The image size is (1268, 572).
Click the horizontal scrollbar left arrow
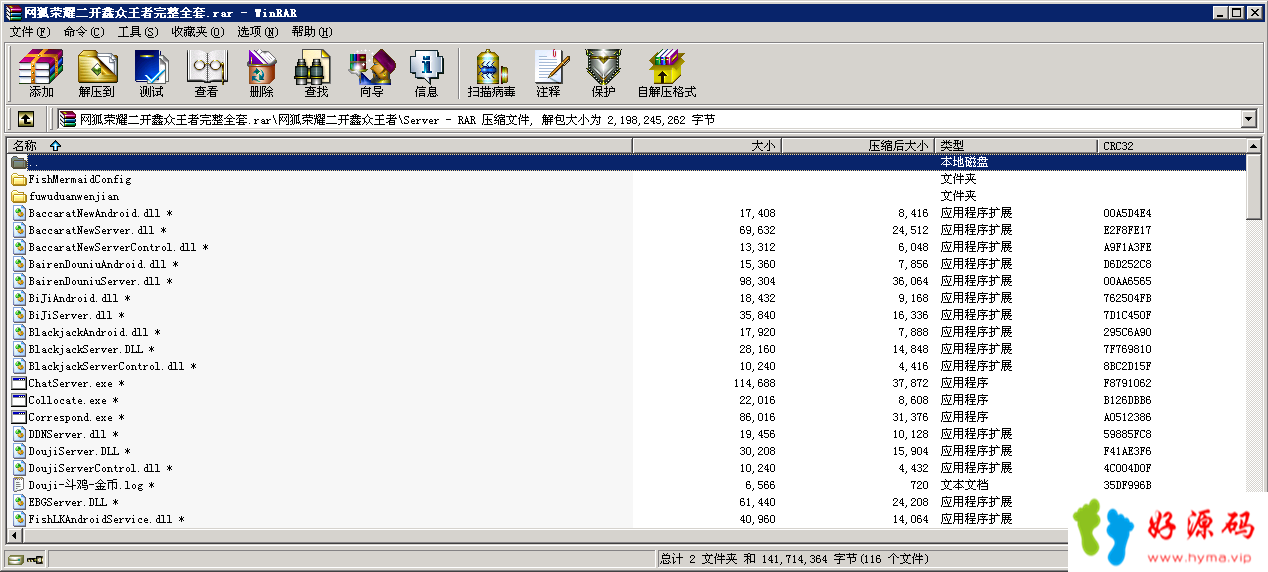pyautogui.click(x=15, y=535)
